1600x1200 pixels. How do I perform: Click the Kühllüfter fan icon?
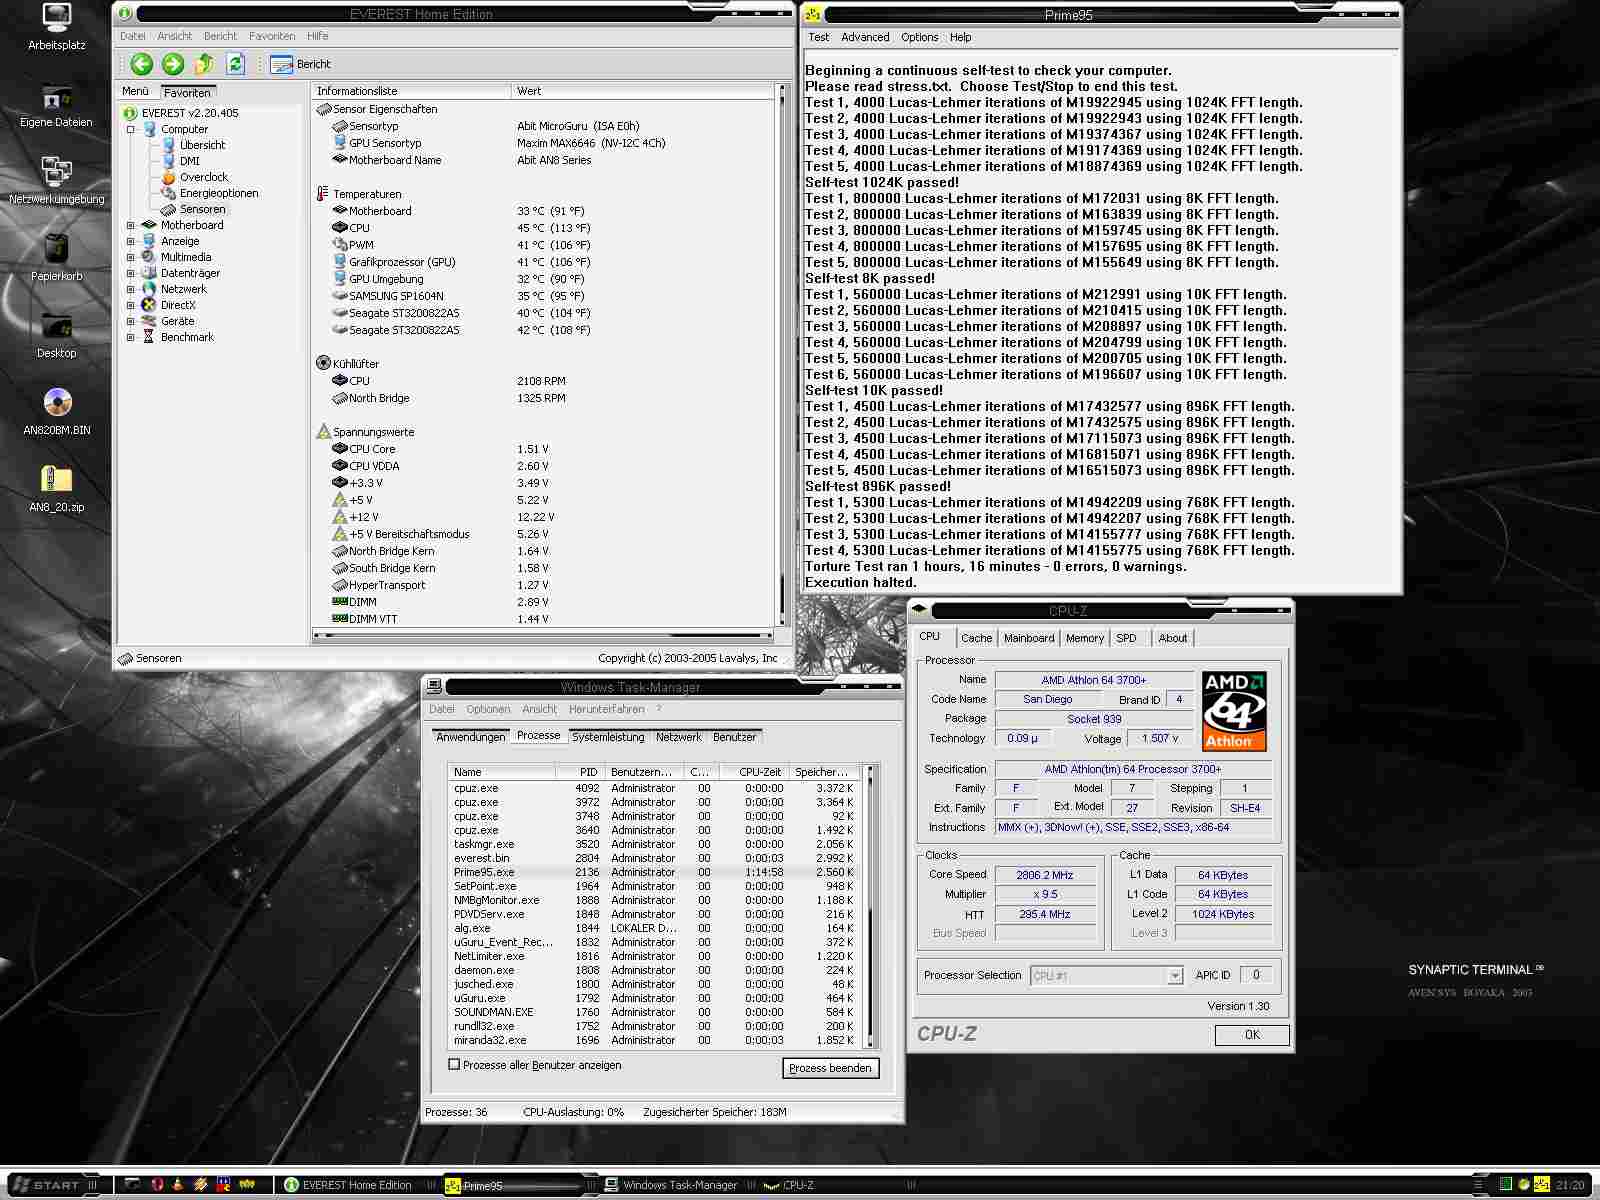pyautogui.click(x=323, y=364)
